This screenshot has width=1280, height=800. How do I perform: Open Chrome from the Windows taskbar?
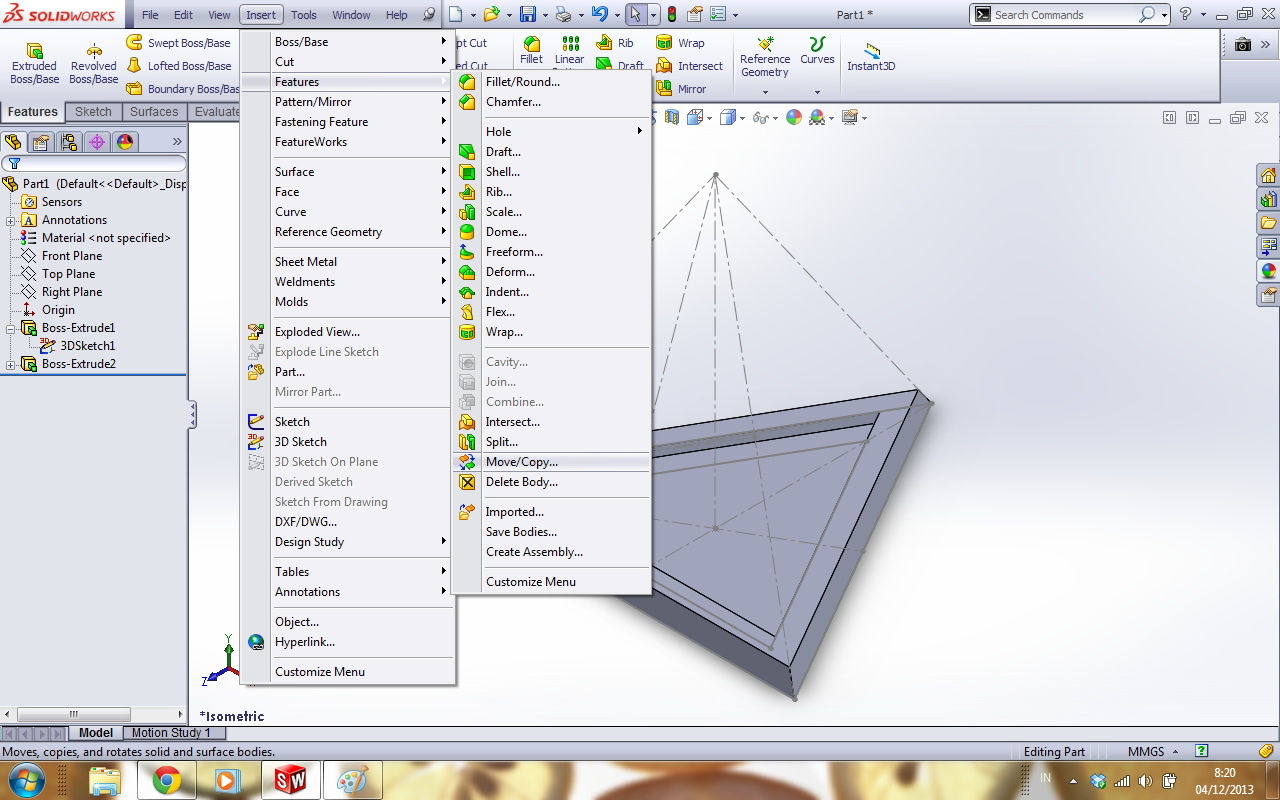(167, 778)
